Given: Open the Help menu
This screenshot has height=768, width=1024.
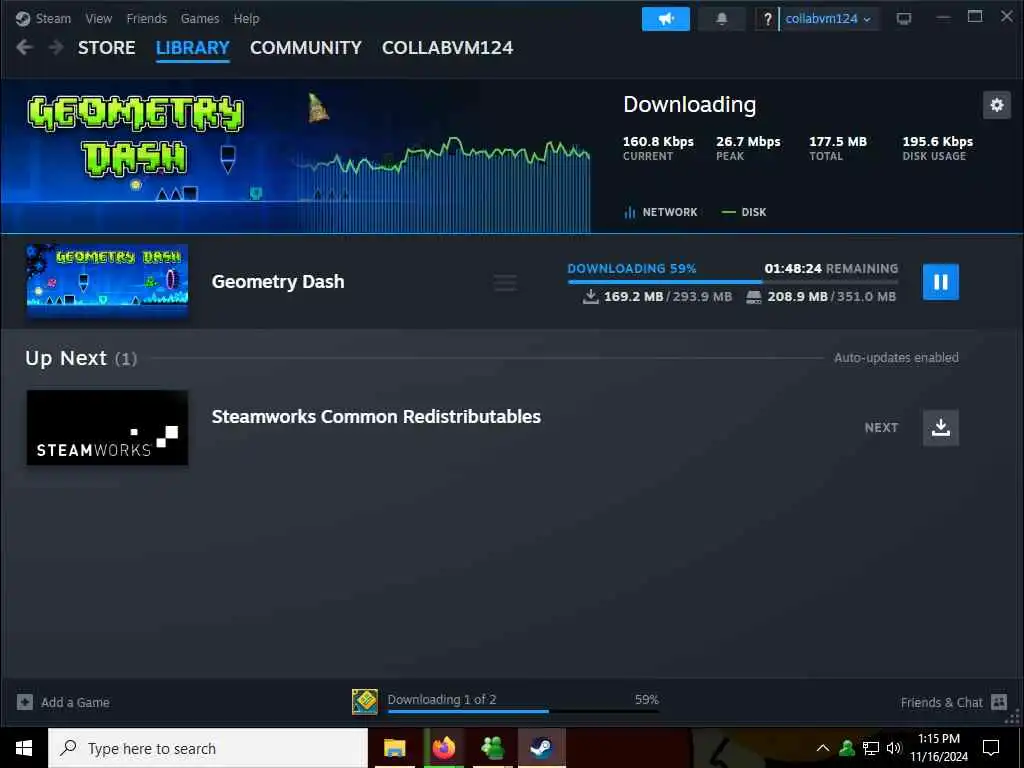Looking at the screenshot, I should (x=246, y=18).
